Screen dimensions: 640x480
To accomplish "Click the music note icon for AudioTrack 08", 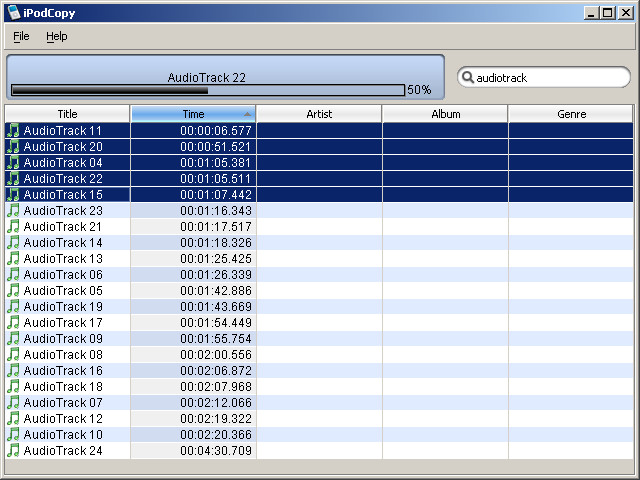I will (13, 354).
